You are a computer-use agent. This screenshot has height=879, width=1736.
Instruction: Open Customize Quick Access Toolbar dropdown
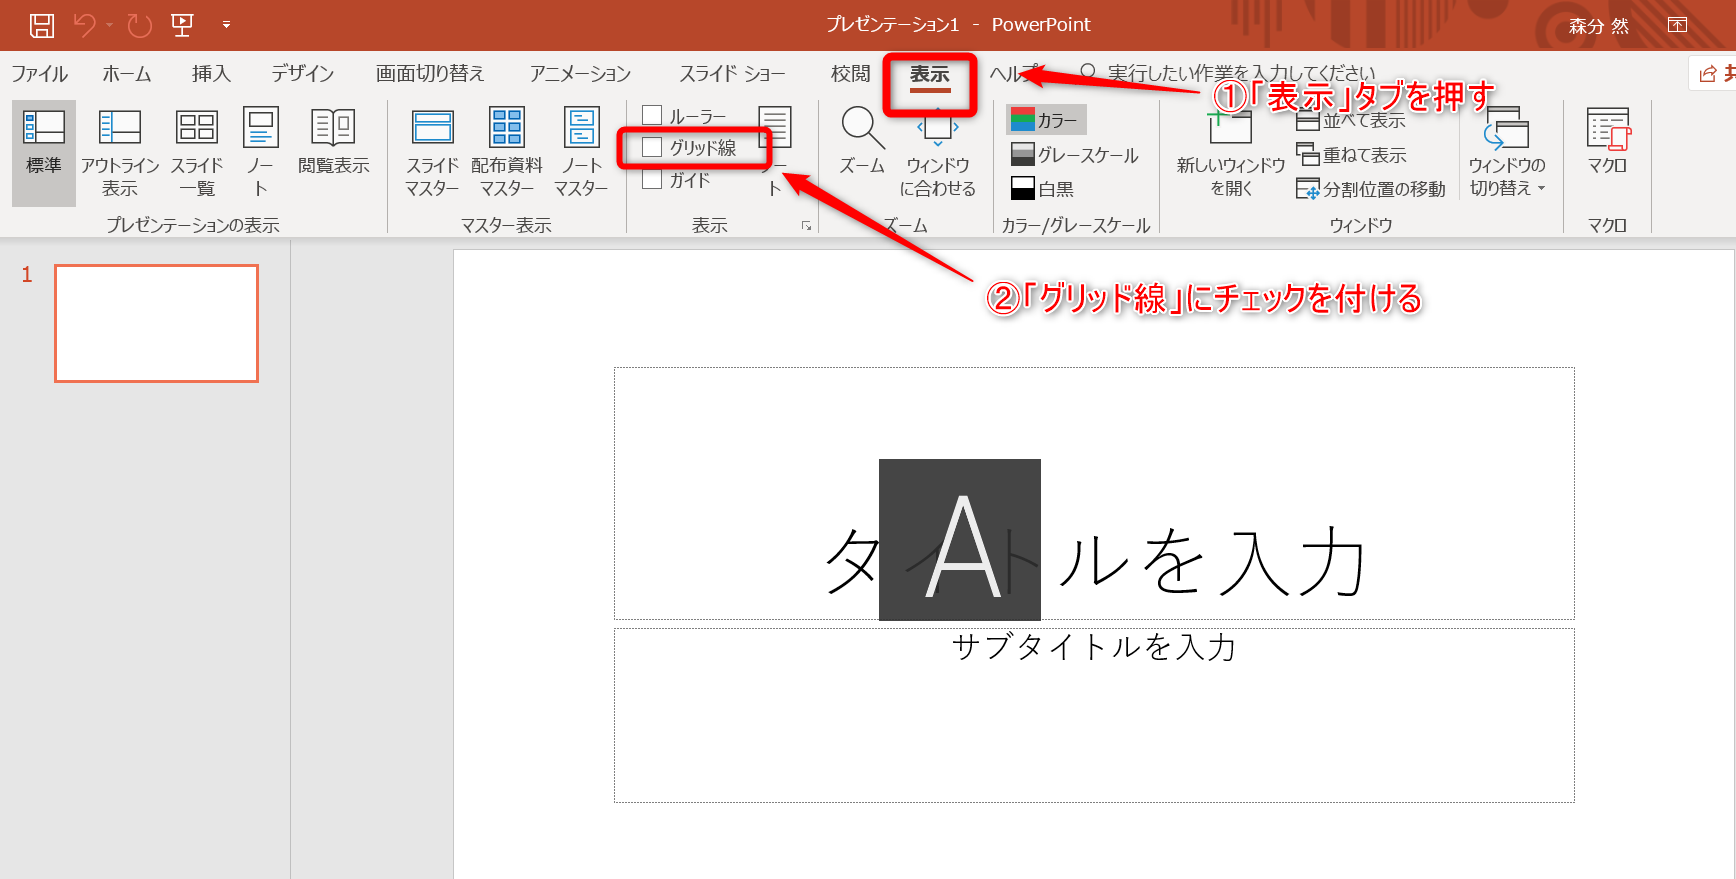tap(226, 25)
